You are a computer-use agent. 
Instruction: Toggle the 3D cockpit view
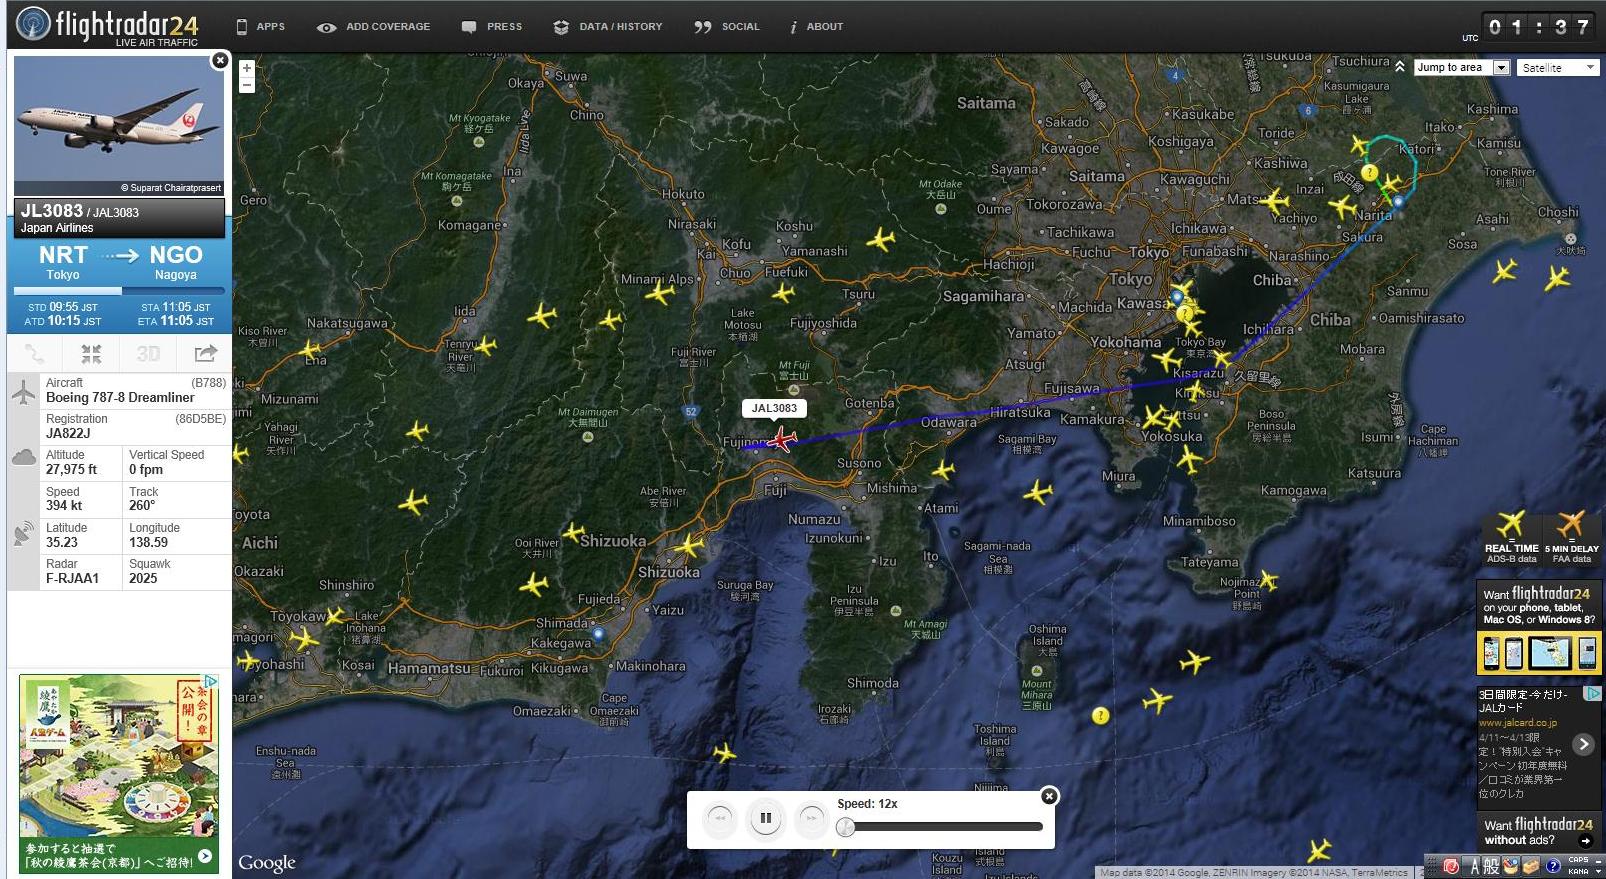tap(148, 353)
